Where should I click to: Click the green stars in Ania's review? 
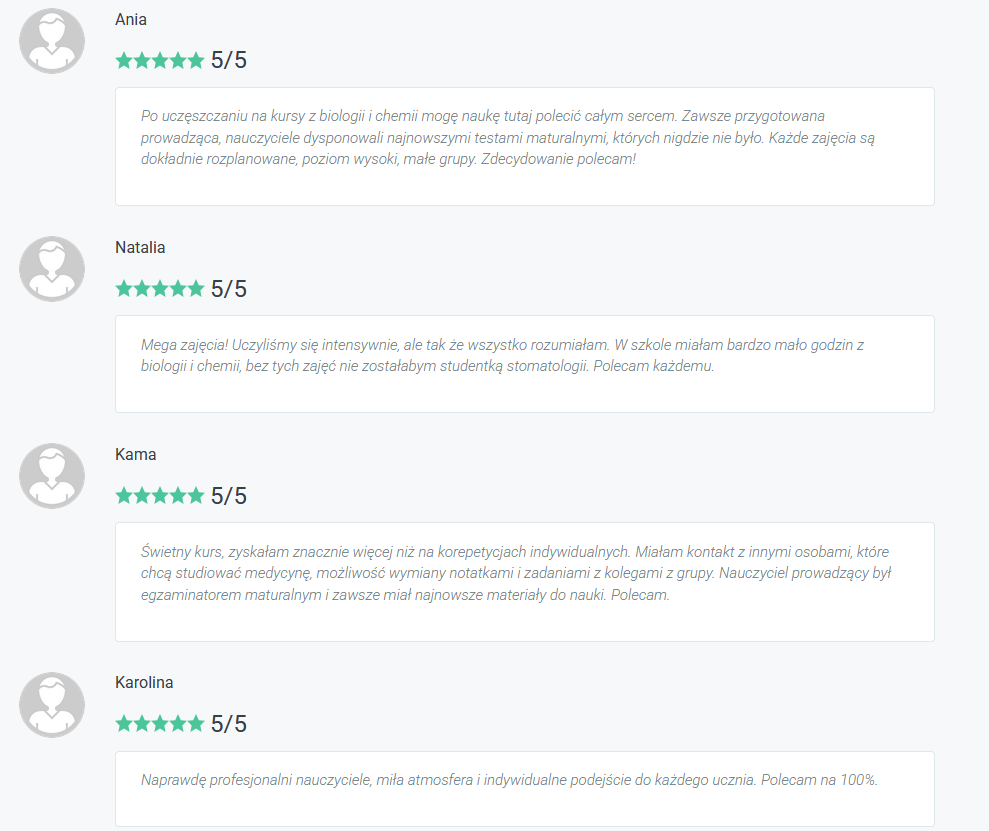(x=159, y=61)
